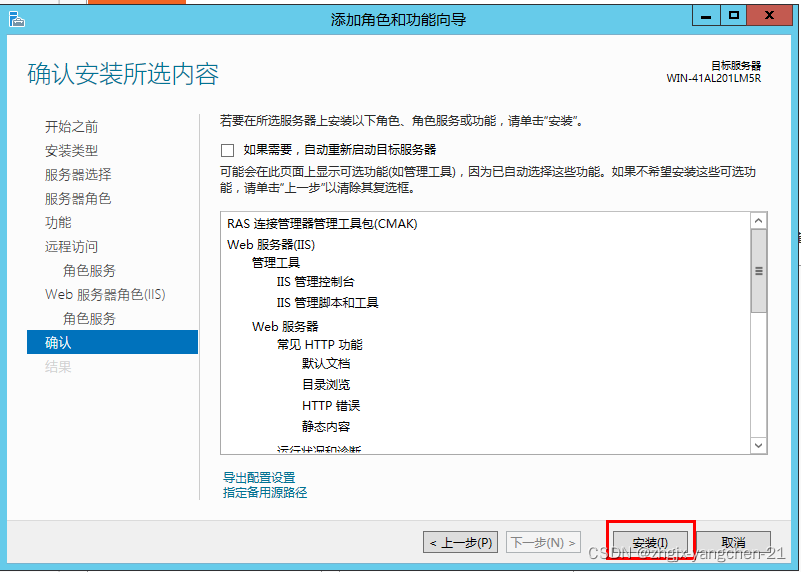Close the wizard window
Viewport: 801px width, 572px height.
(769, 16)
